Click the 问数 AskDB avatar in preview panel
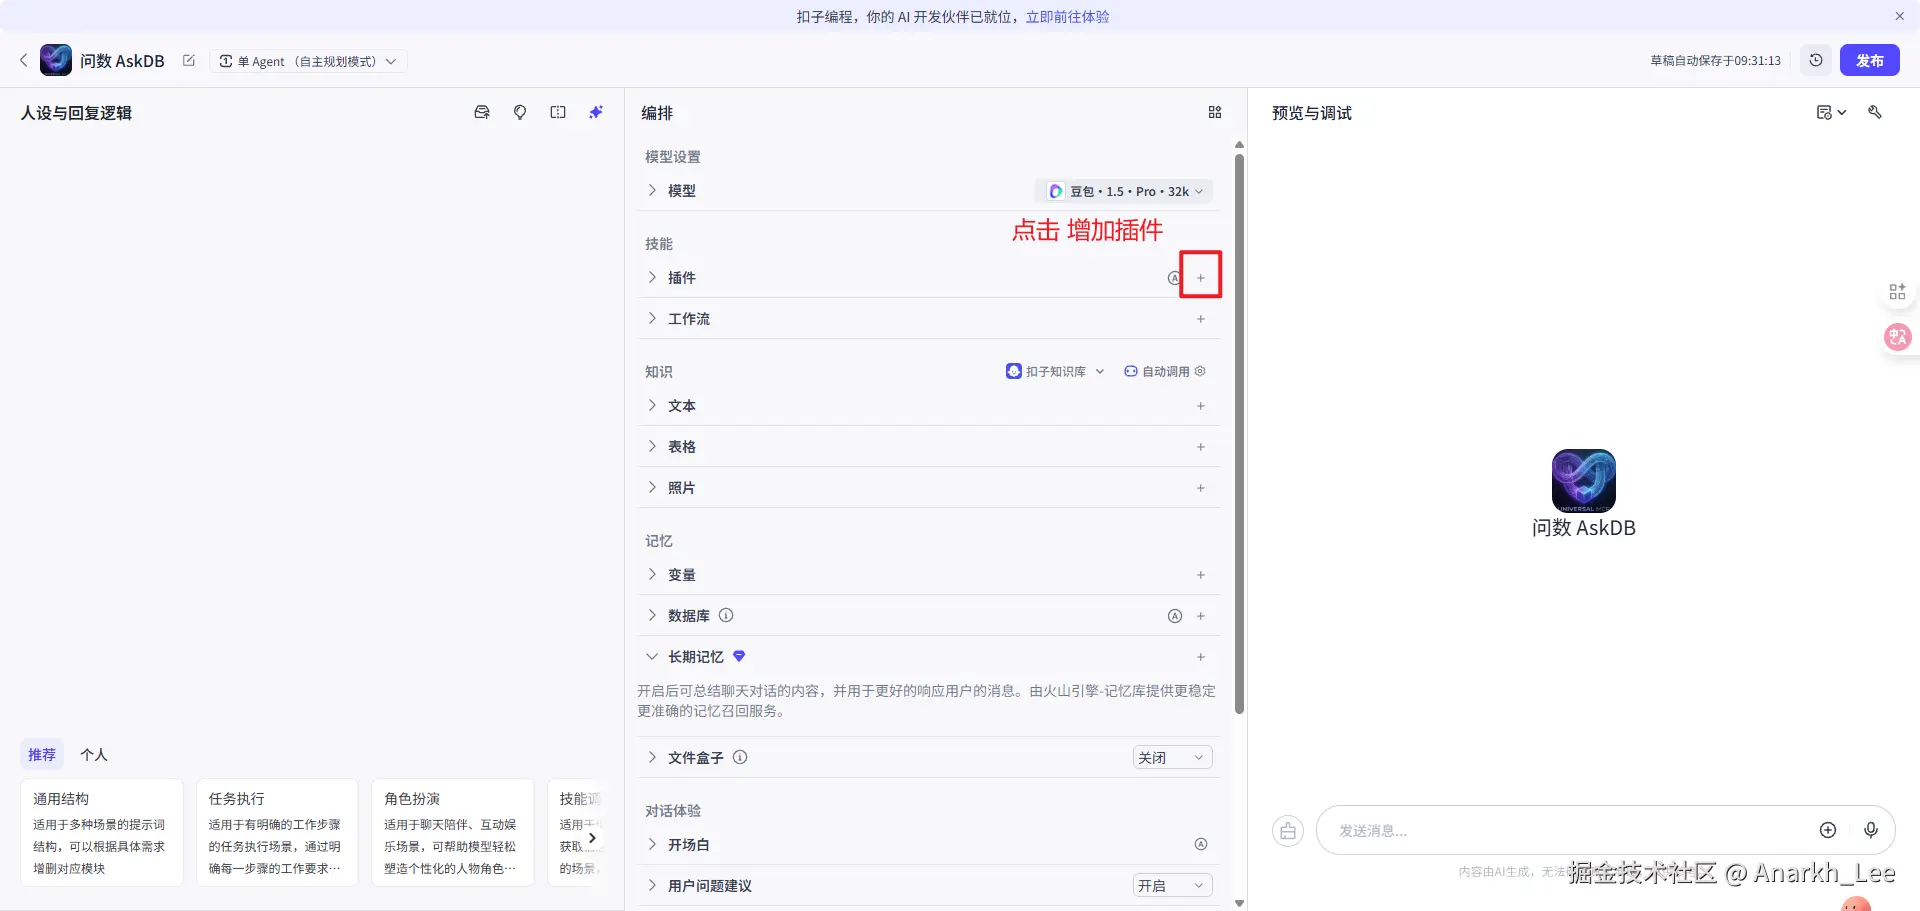The height and width of the screenshot is (911, 1920). pyautogui.click(x=1583, y=481)
